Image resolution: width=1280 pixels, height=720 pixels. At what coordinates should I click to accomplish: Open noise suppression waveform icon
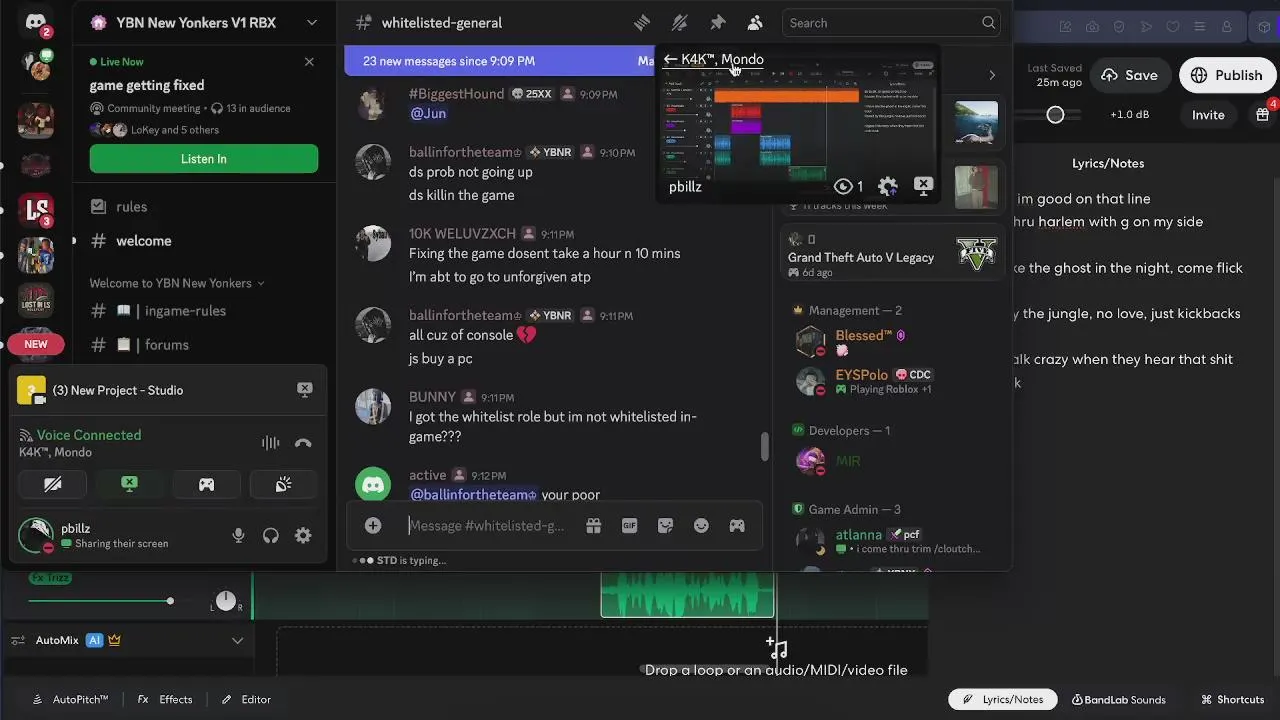point(271,443)
